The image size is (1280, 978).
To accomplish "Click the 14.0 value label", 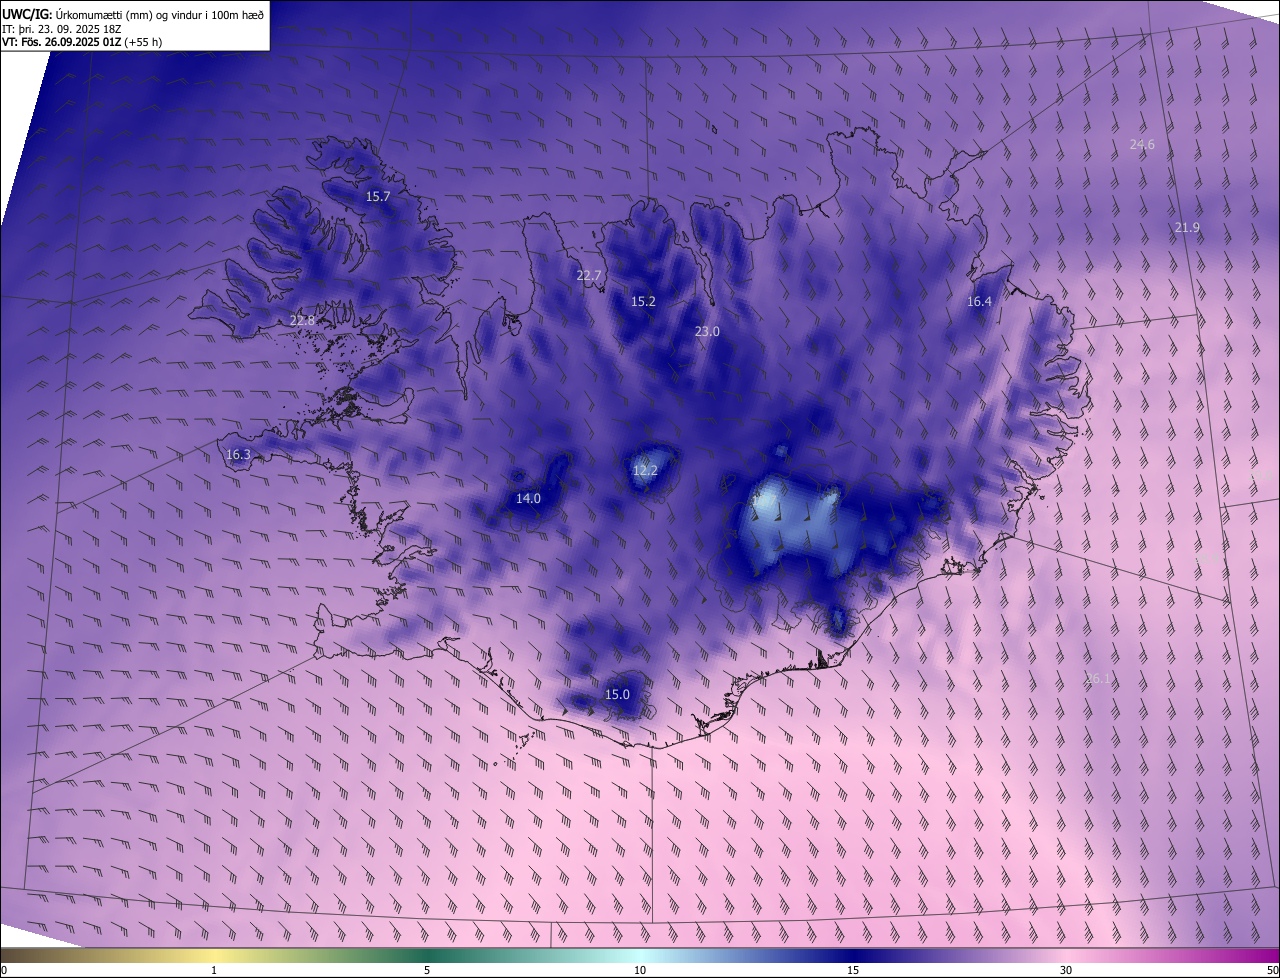I will [528, 499].
